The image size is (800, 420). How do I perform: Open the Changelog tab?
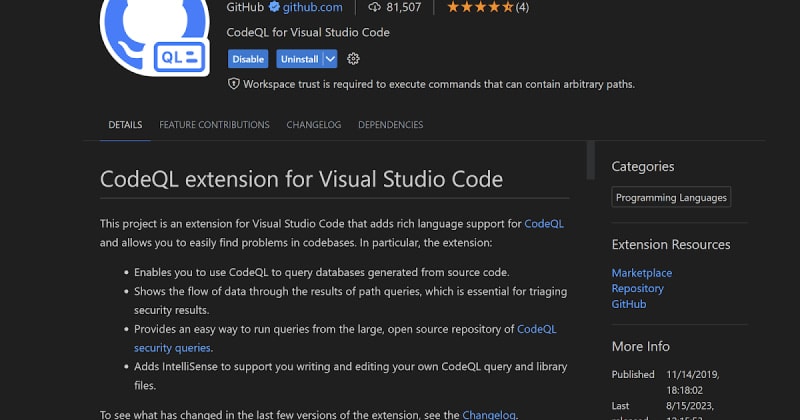(x=313, y=125)
